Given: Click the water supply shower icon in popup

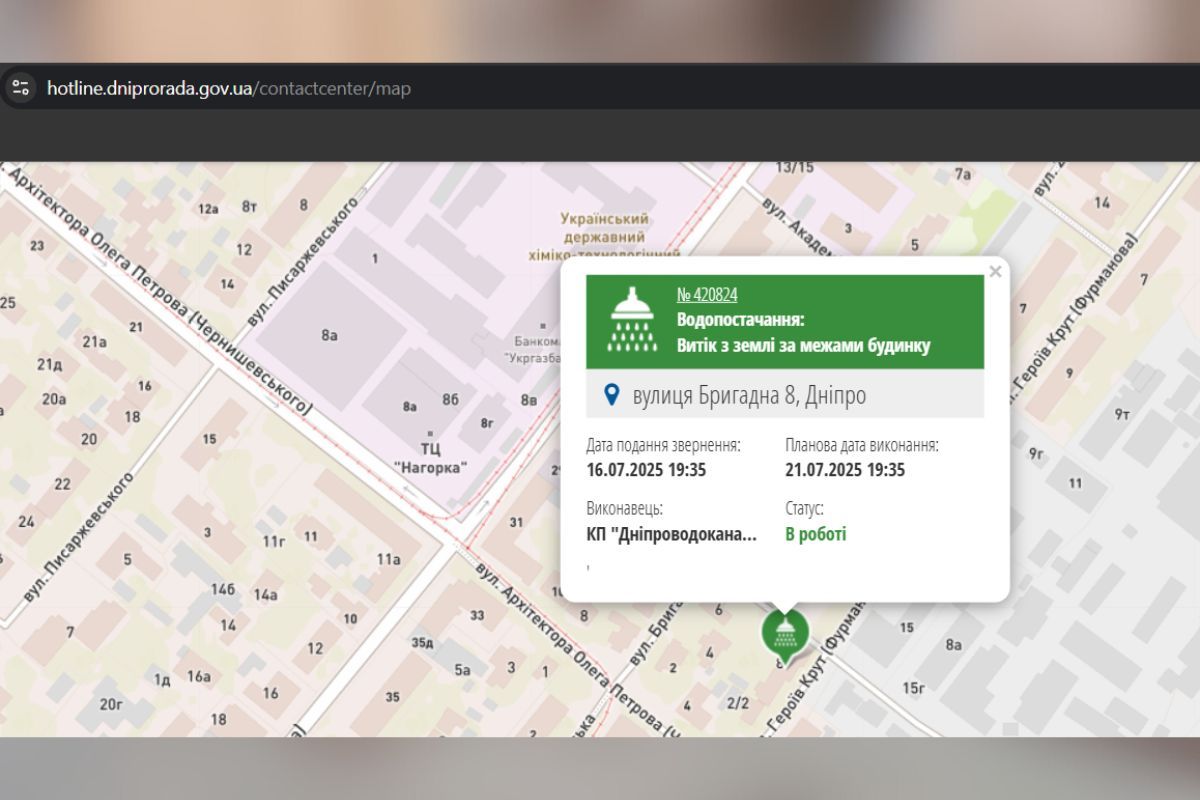Looking at the screenshot, I should (632, 321).
